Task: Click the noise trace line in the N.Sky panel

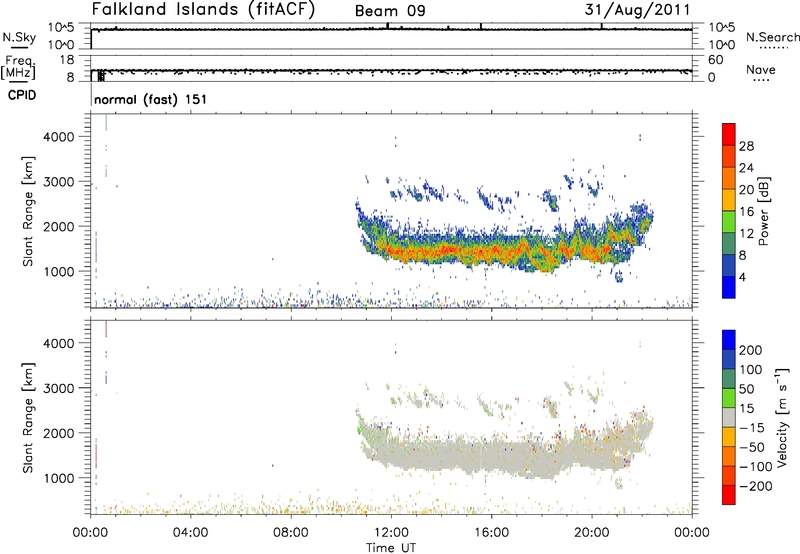Action: coord(391,30)
